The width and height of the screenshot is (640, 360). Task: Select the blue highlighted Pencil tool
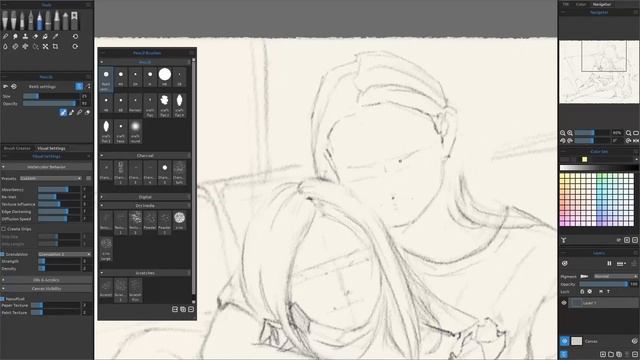[40, 20]
